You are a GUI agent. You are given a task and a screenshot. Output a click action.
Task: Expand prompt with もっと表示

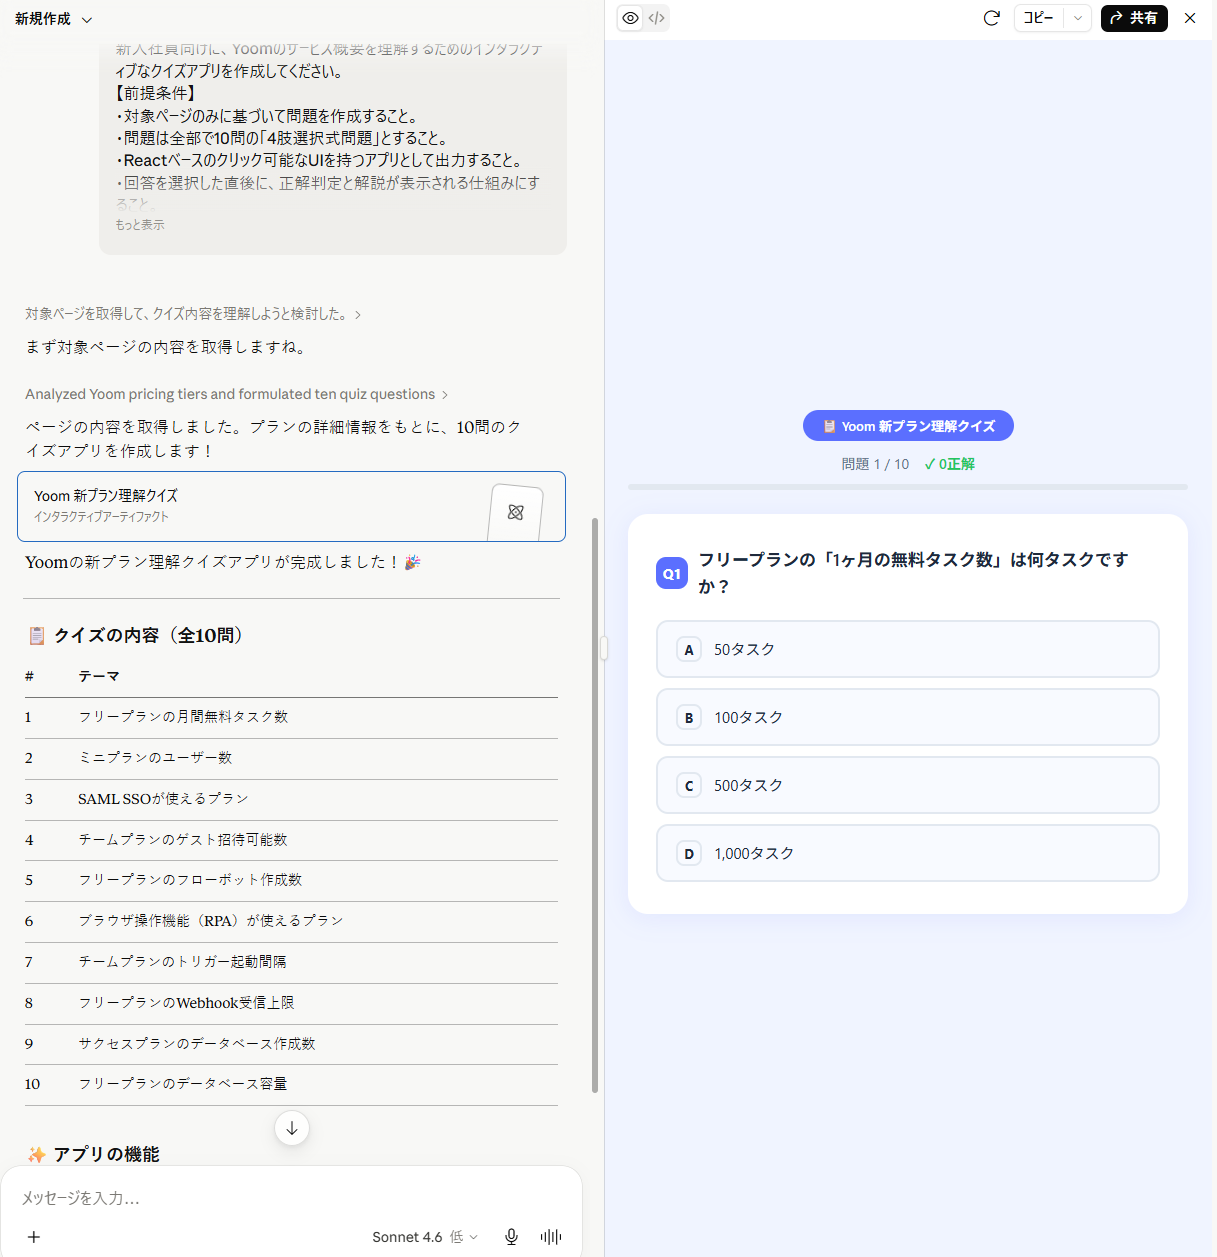click(140, 225)
